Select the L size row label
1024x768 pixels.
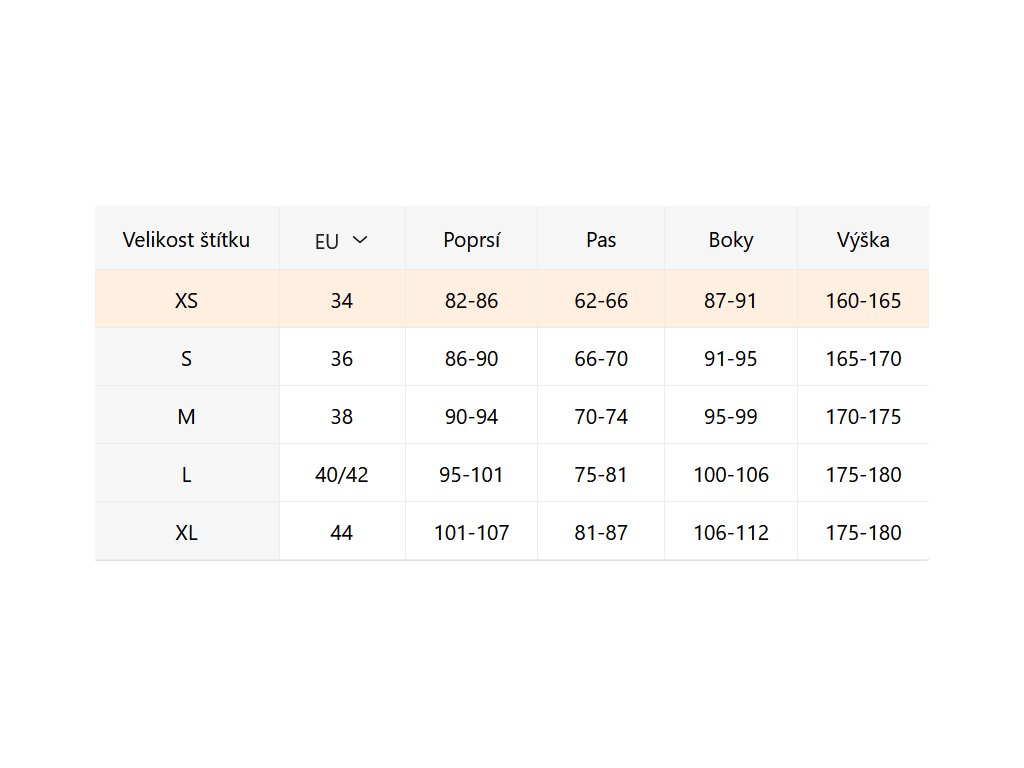point(186,474)
